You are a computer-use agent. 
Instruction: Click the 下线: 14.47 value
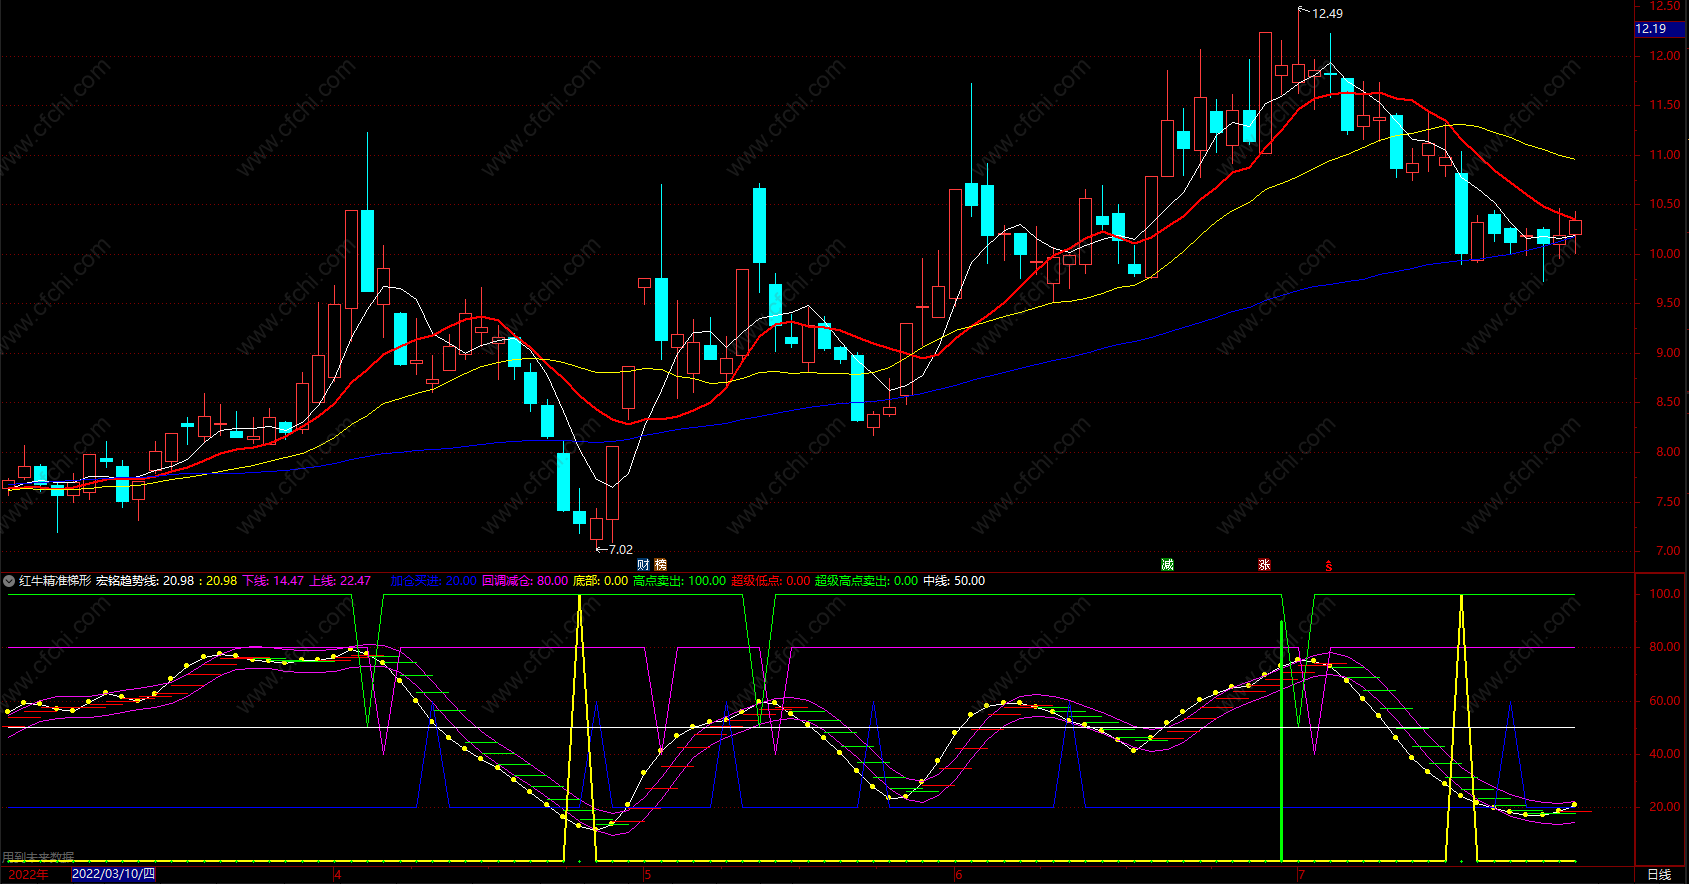[x=273, y=581]
